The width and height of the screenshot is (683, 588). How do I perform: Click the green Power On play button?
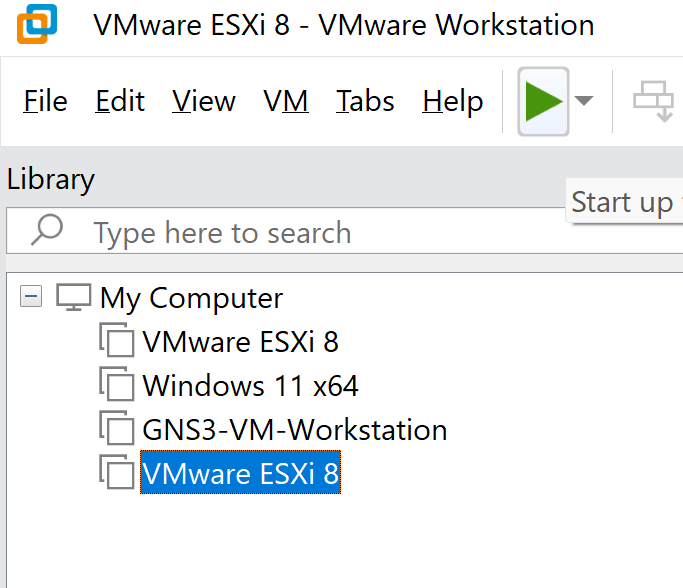click(x=543, y=101)
